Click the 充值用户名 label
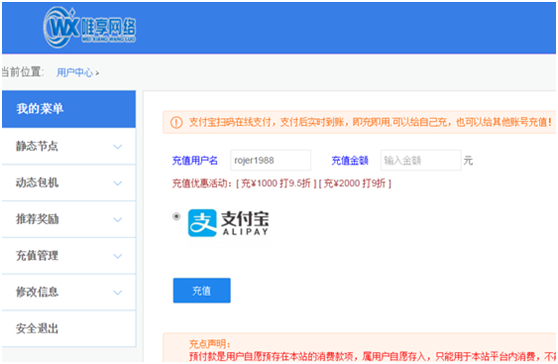558x364 pixels. click(x=195, y=161)
